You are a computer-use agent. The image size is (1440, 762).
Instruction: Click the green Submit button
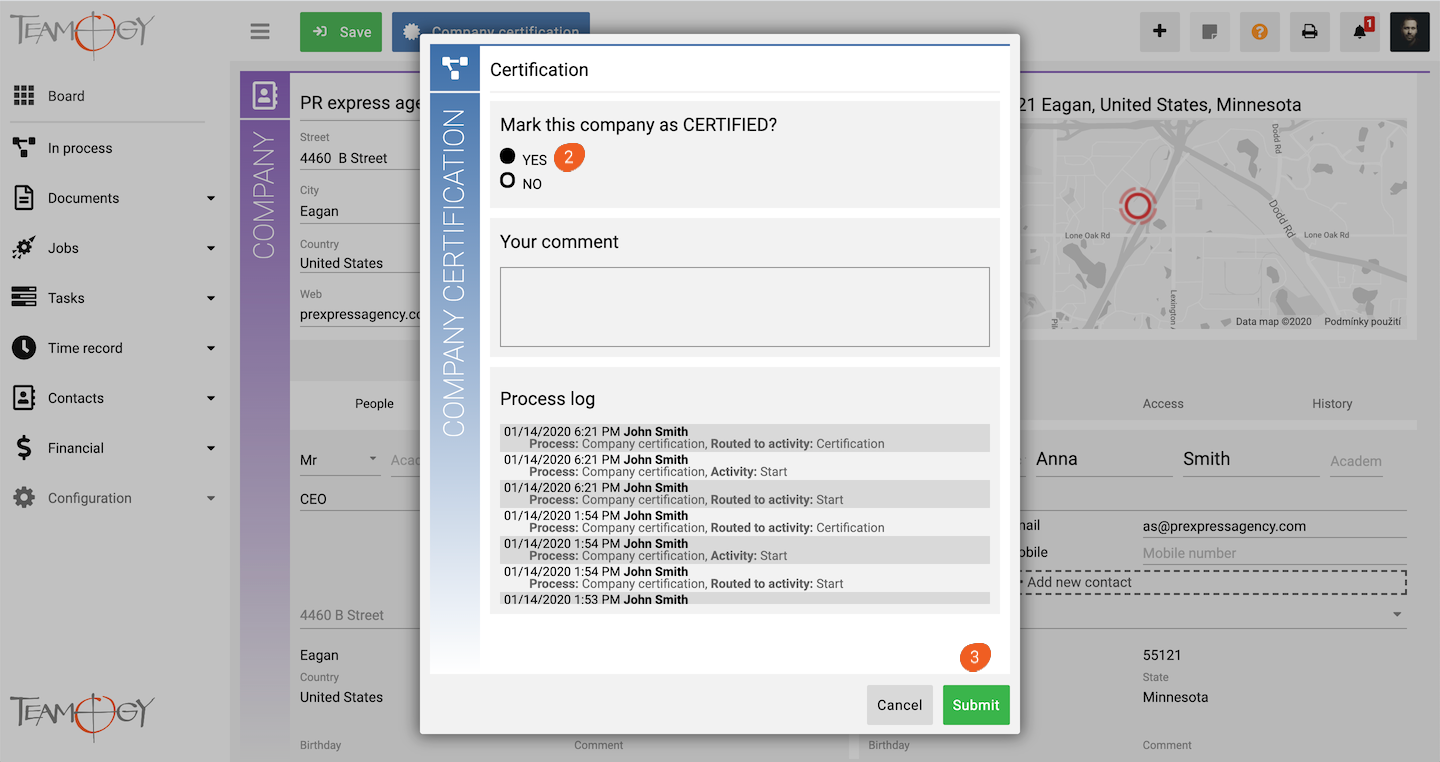(976, 705)
